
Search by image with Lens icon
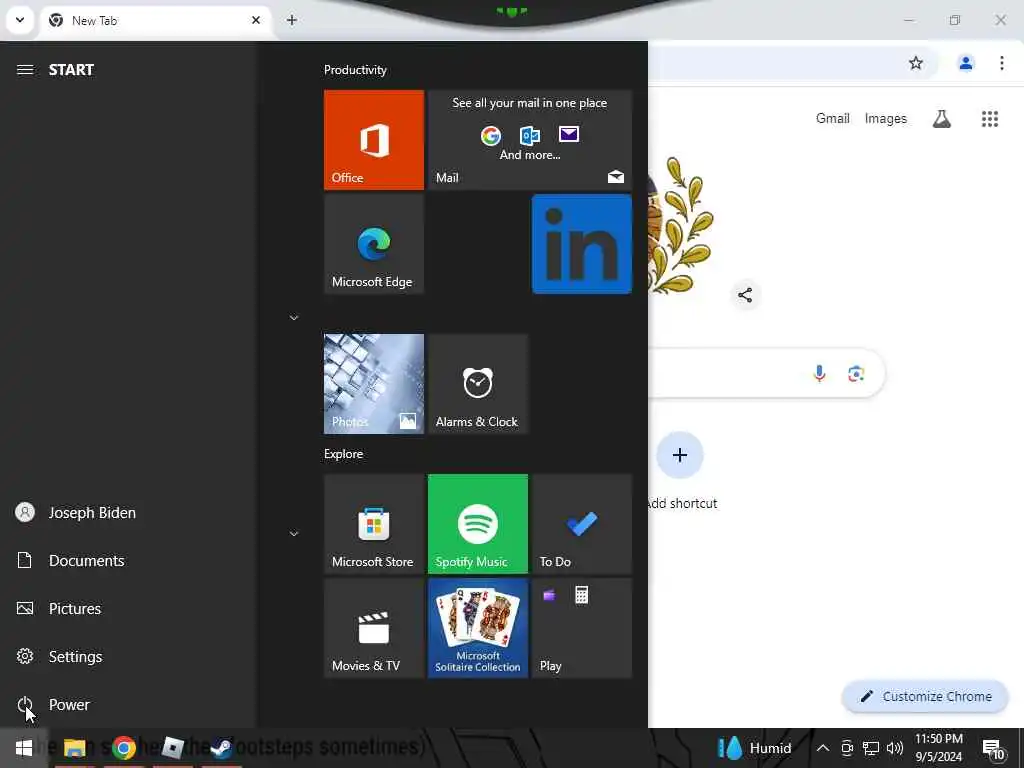point(856,373)
